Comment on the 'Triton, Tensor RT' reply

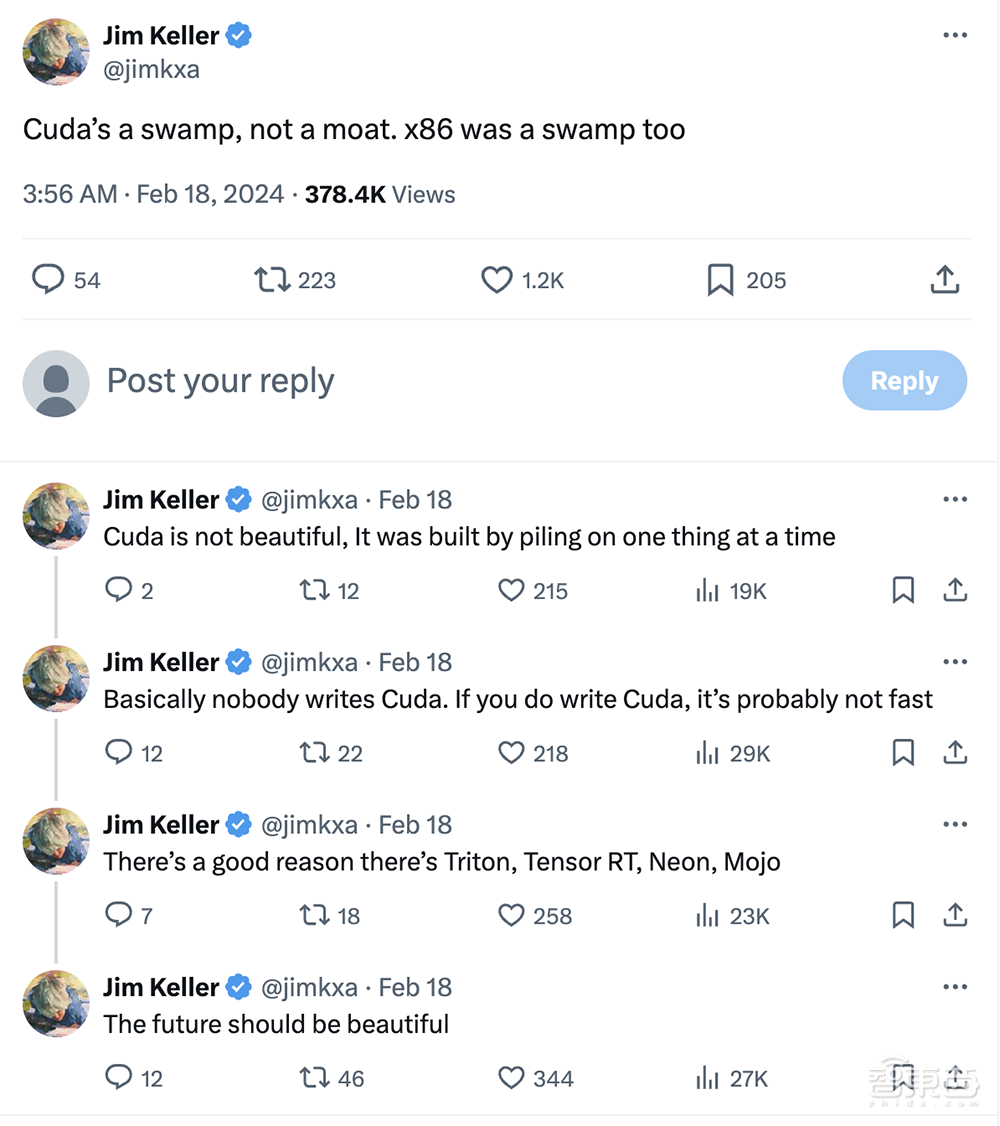(119, 916)
